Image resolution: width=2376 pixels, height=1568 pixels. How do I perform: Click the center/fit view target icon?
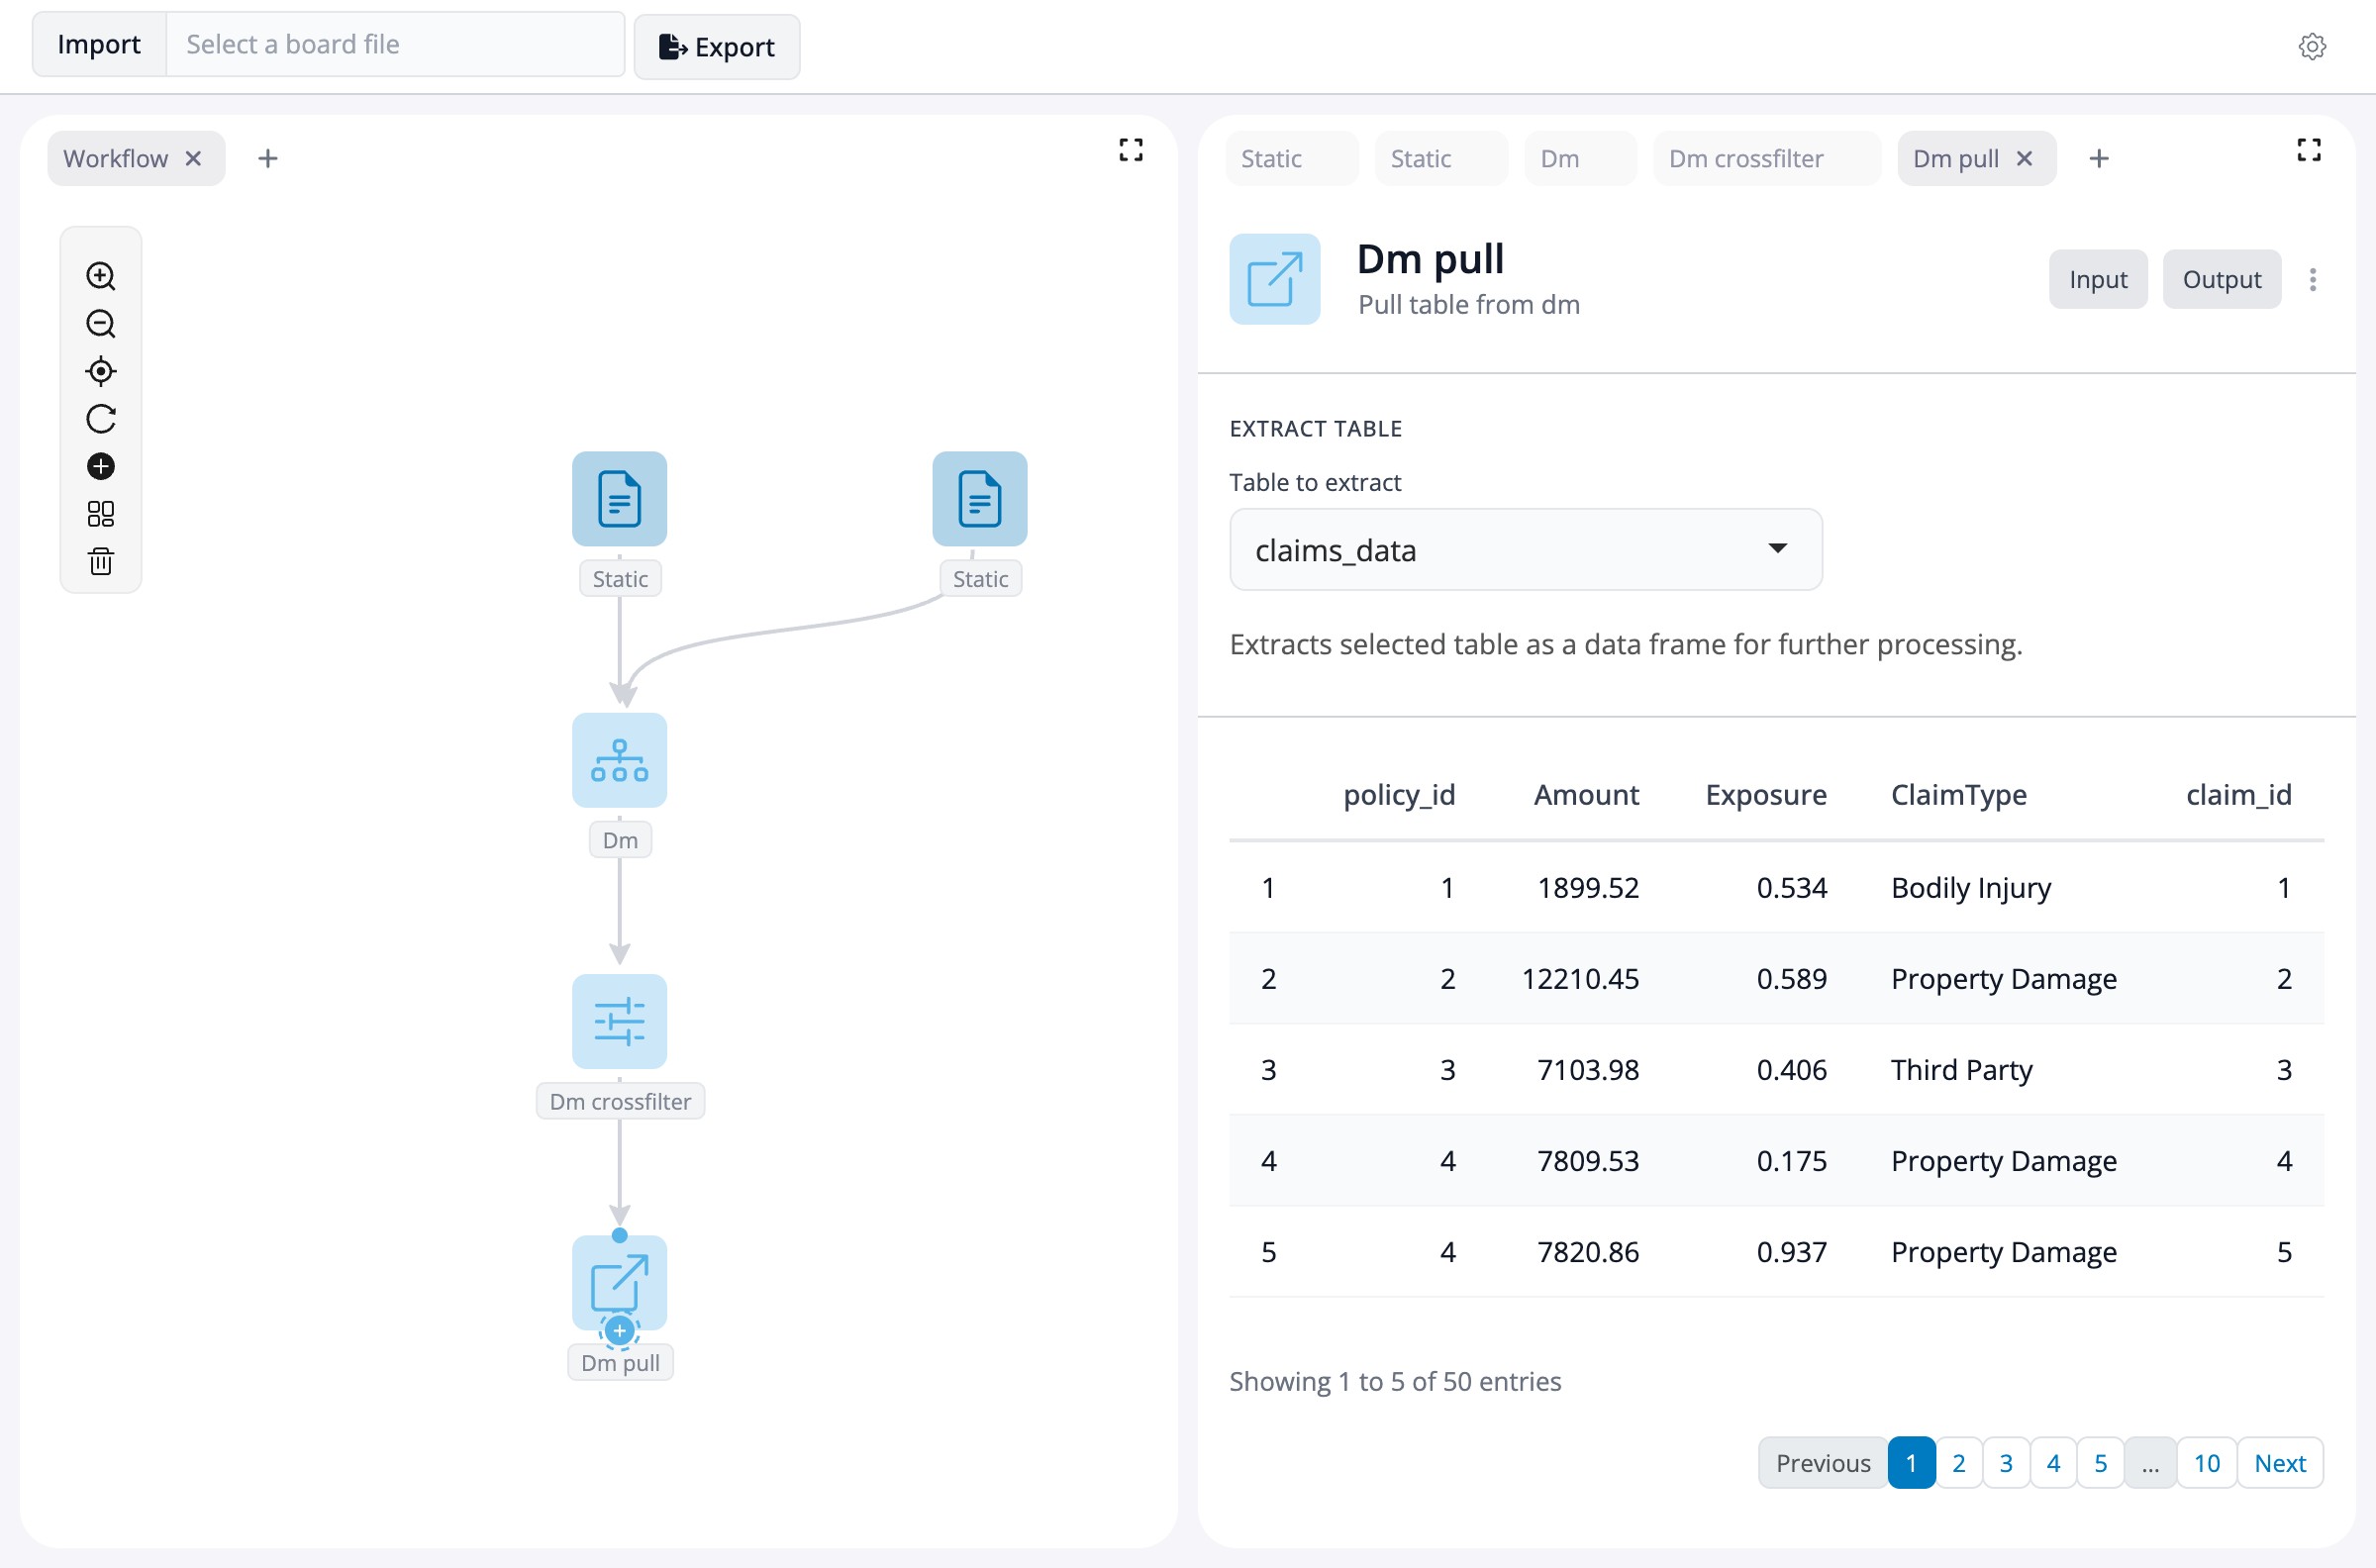click(x=101, y=371)
